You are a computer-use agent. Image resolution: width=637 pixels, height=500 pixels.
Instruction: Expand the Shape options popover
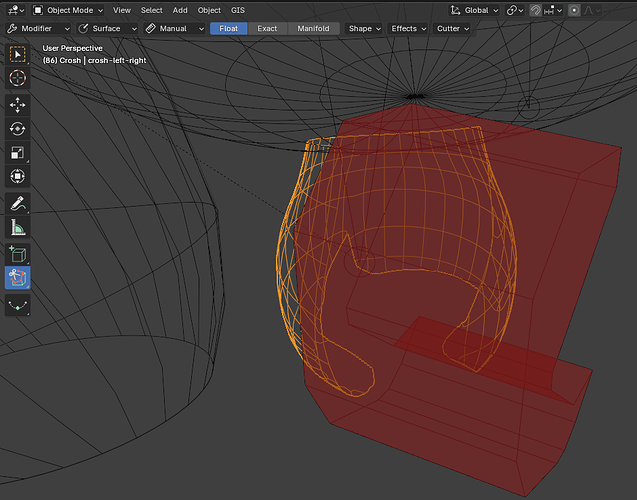click(x=364, y=28)
